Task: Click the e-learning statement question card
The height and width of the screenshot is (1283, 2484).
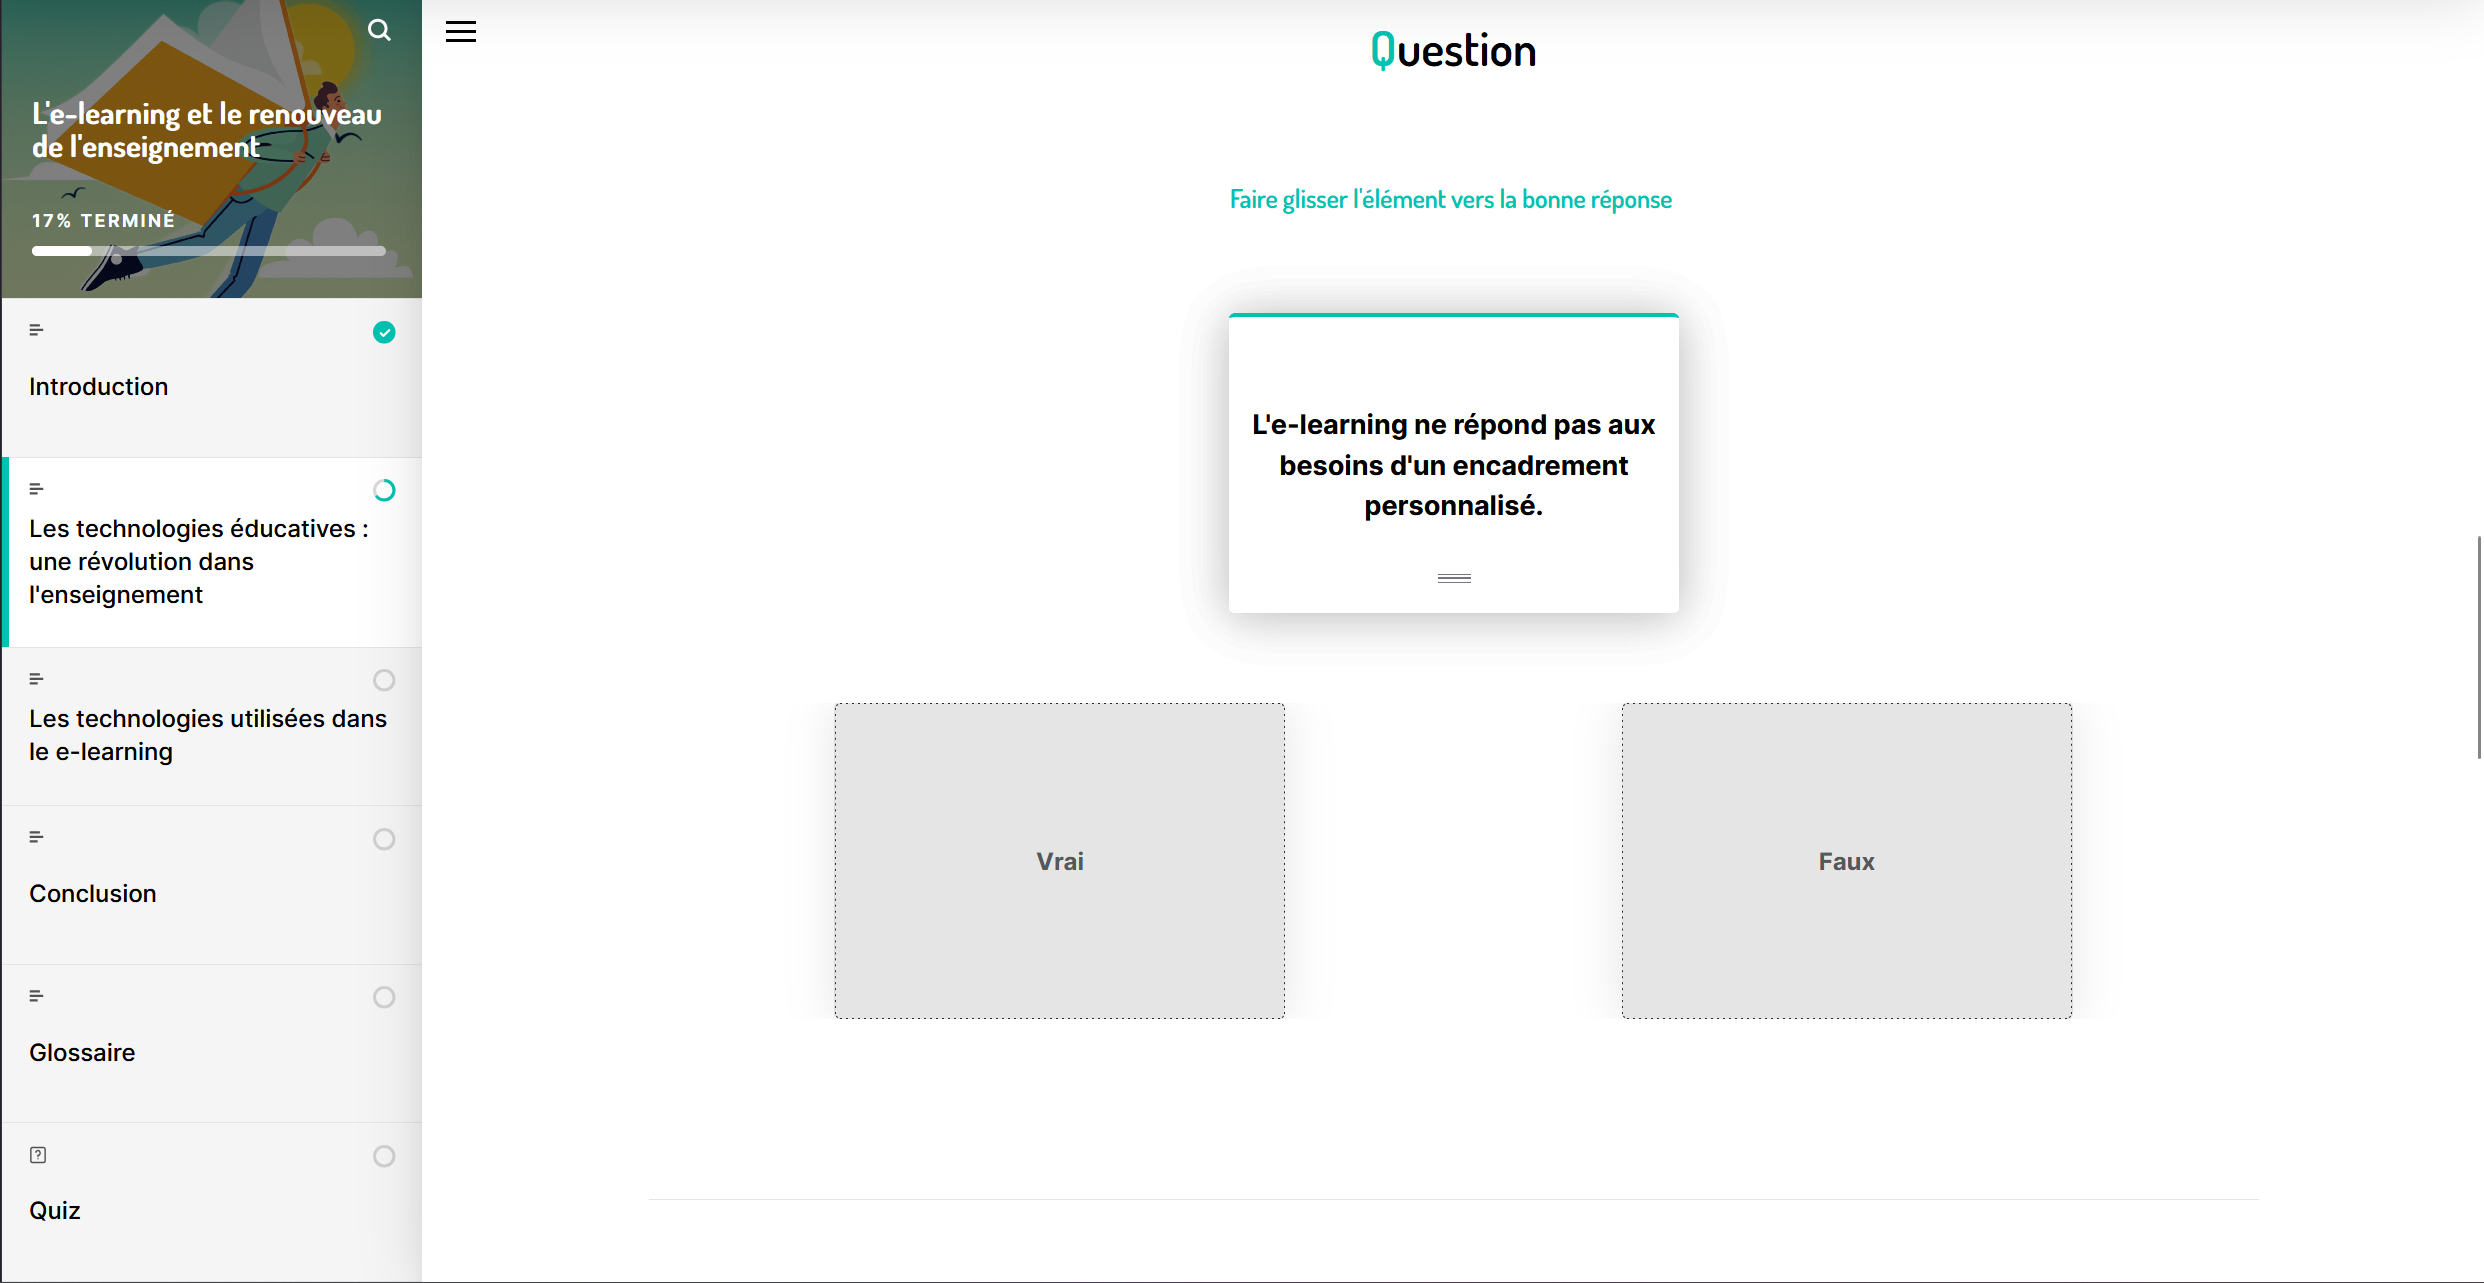Action: click(1453, 465)
